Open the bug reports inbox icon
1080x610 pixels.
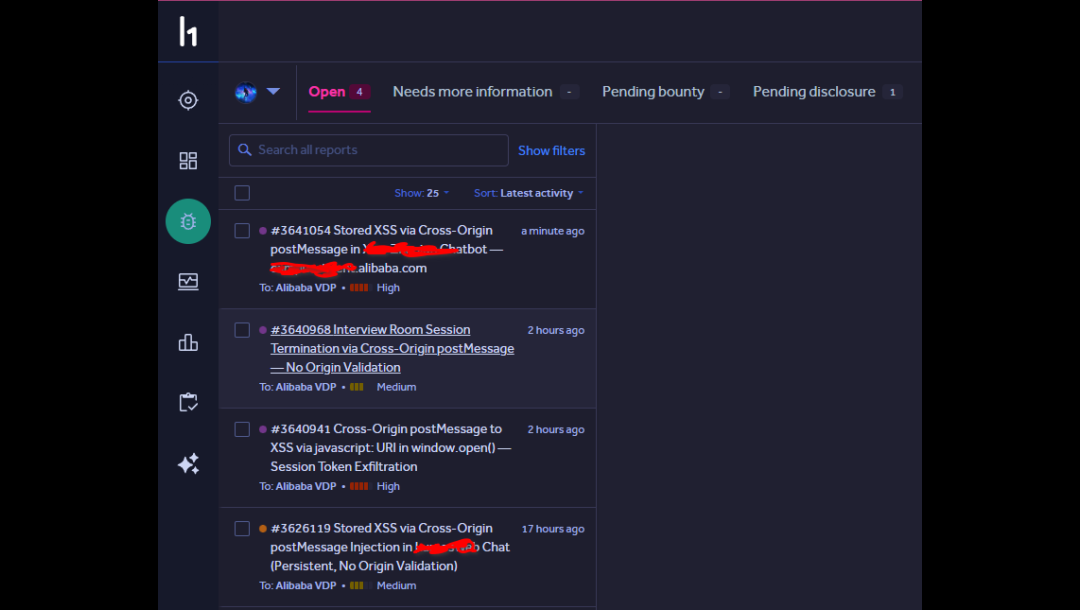[x=188, y=221]
